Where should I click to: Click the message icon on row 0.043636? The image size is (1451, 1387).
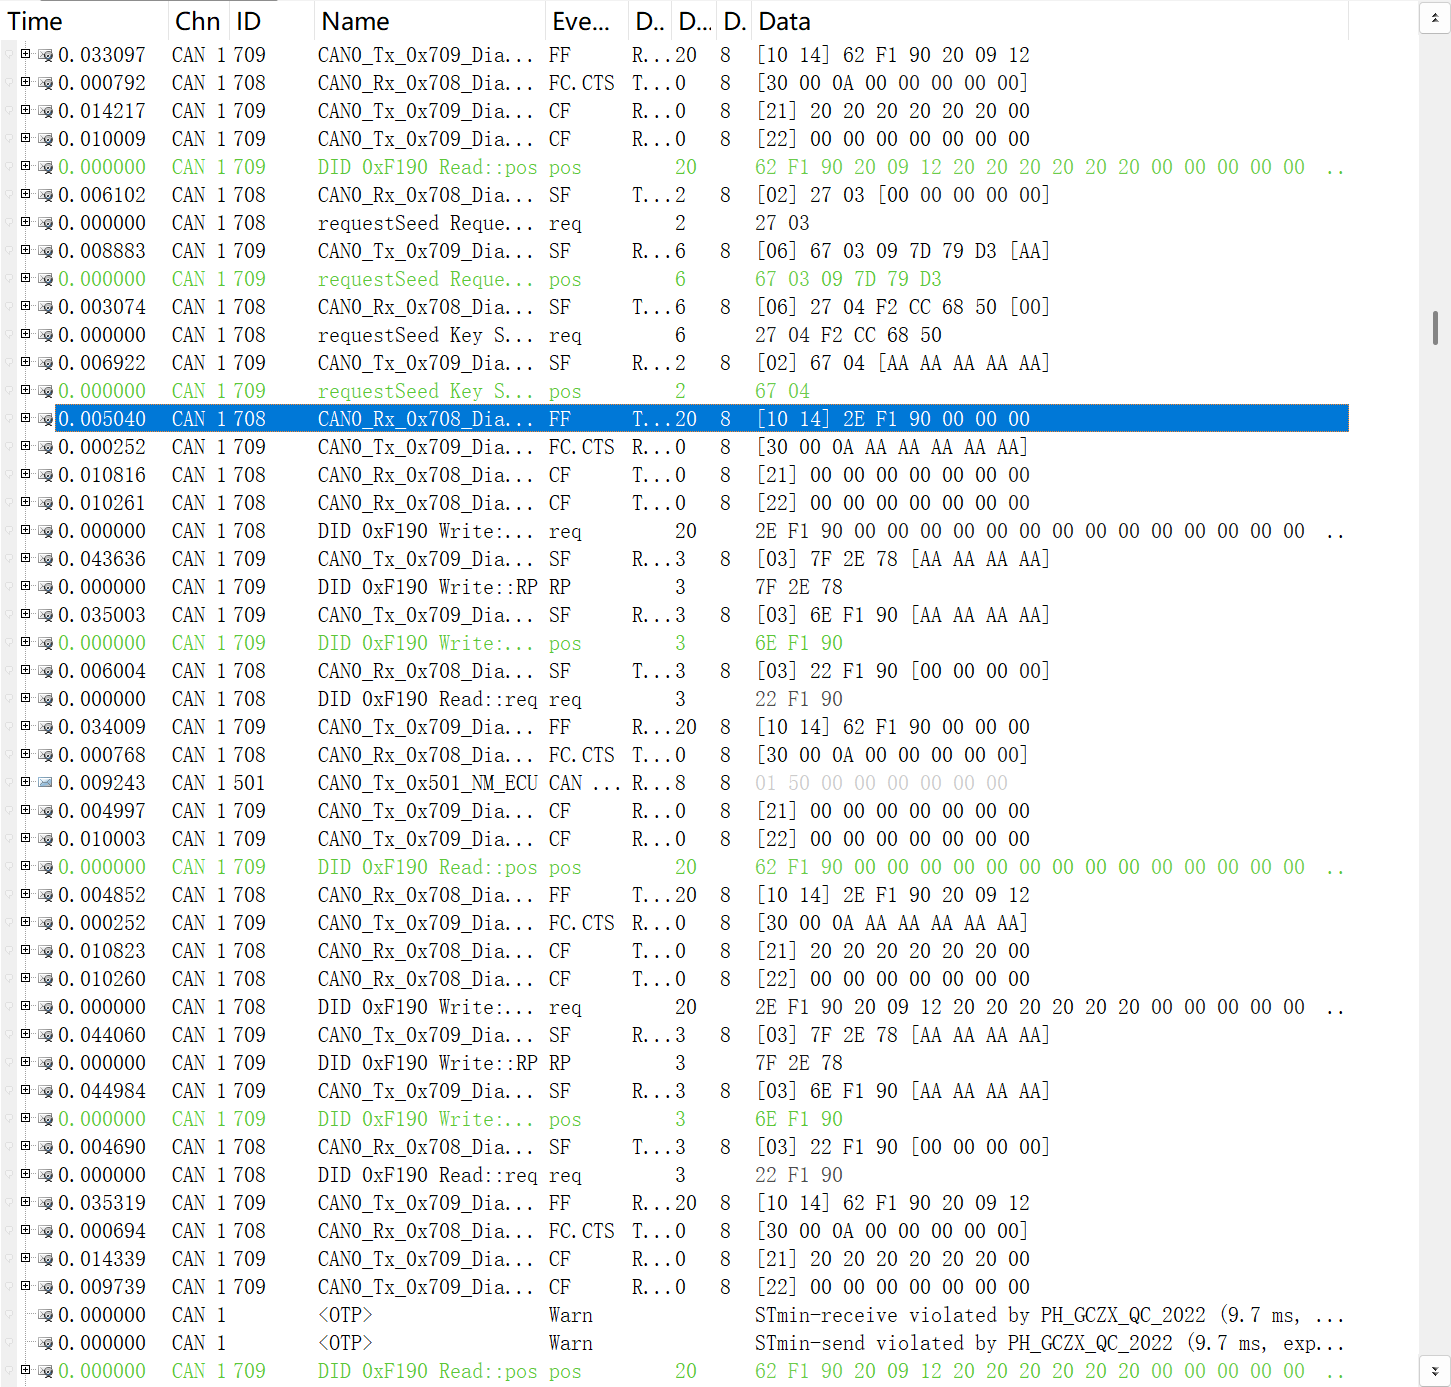pyautogui.click(x=45, y=559)
